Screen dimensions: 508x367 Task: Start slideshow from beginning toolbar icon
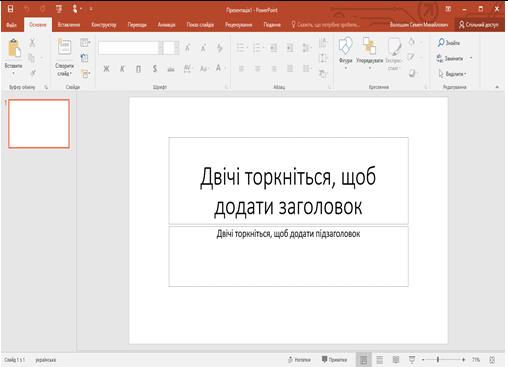pyautogui.click(x=59, y=9)
